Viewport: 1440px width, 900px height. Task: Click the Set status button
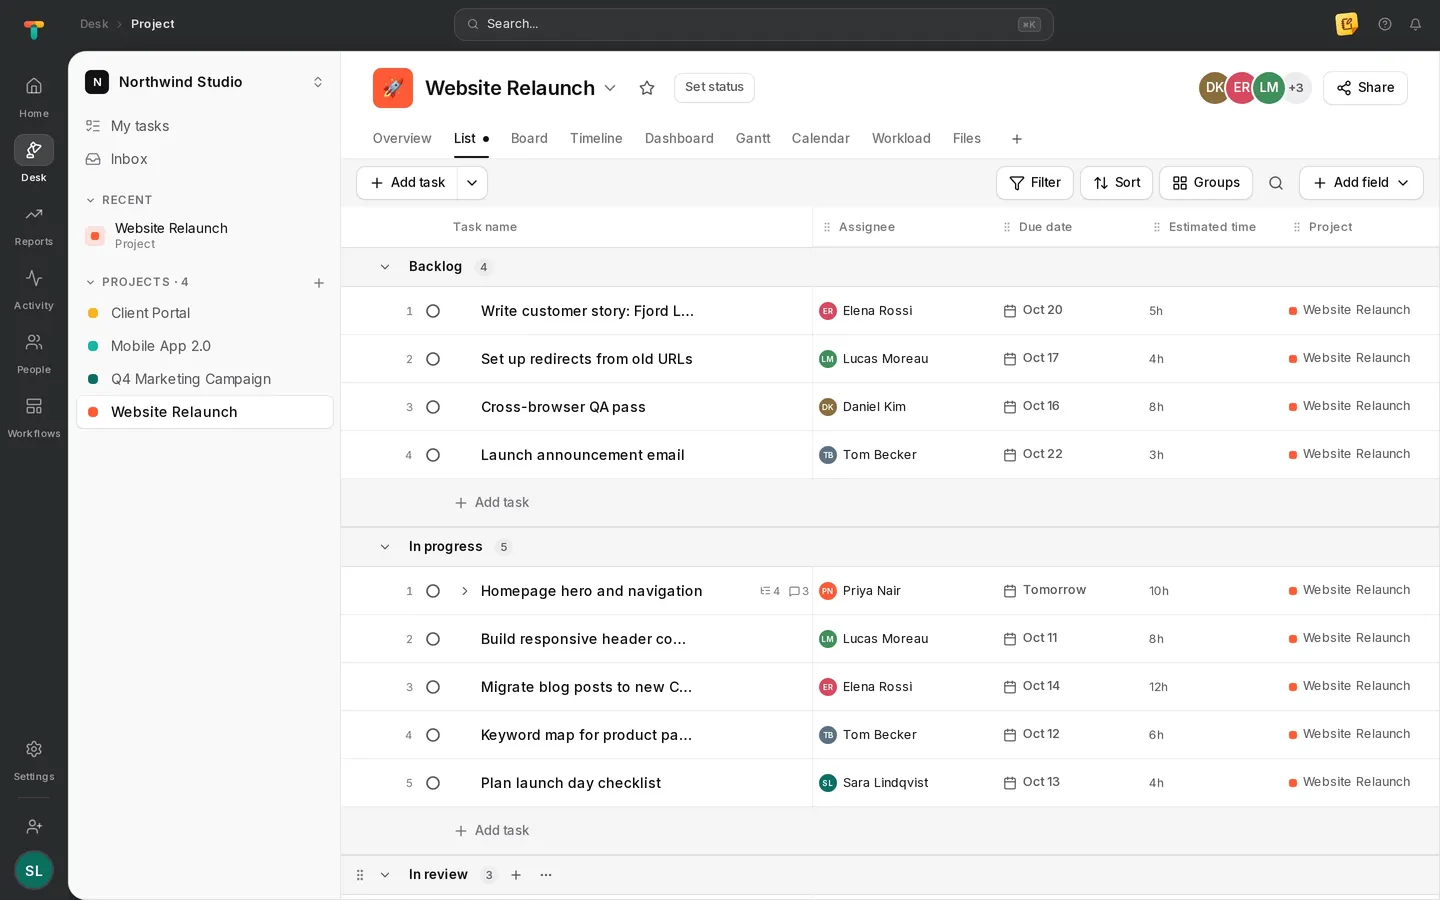[x=714, y=88]
